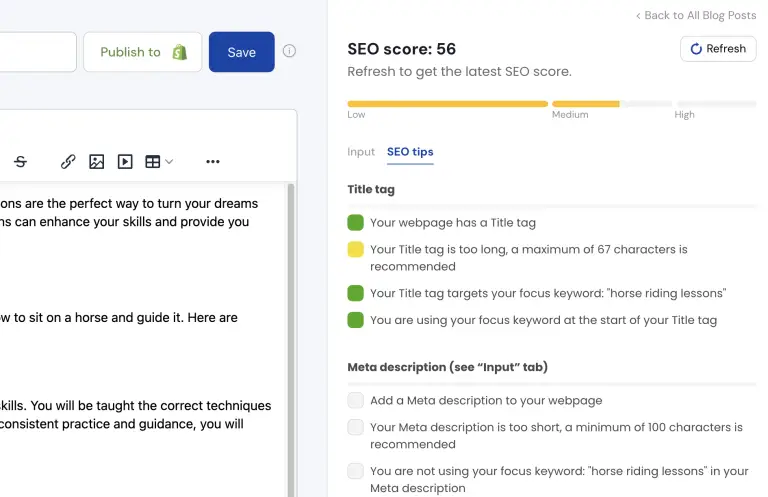Click green indicator for keyword at start of Title
Viewport: 768px width, 497px height.
(x=356, y=320)
